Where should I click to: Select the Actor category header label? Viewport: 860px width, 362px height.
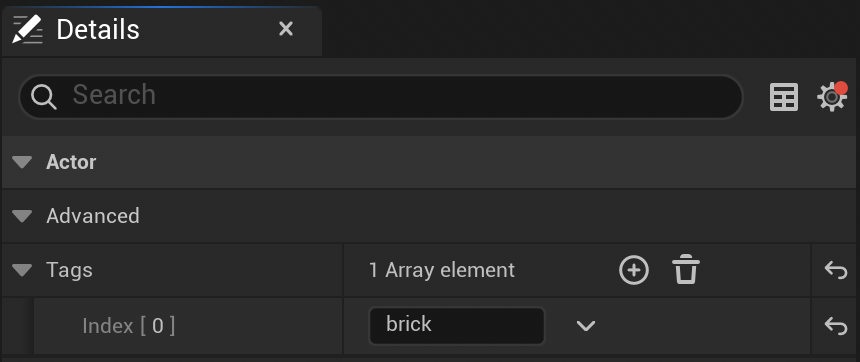tap(71, 162)
